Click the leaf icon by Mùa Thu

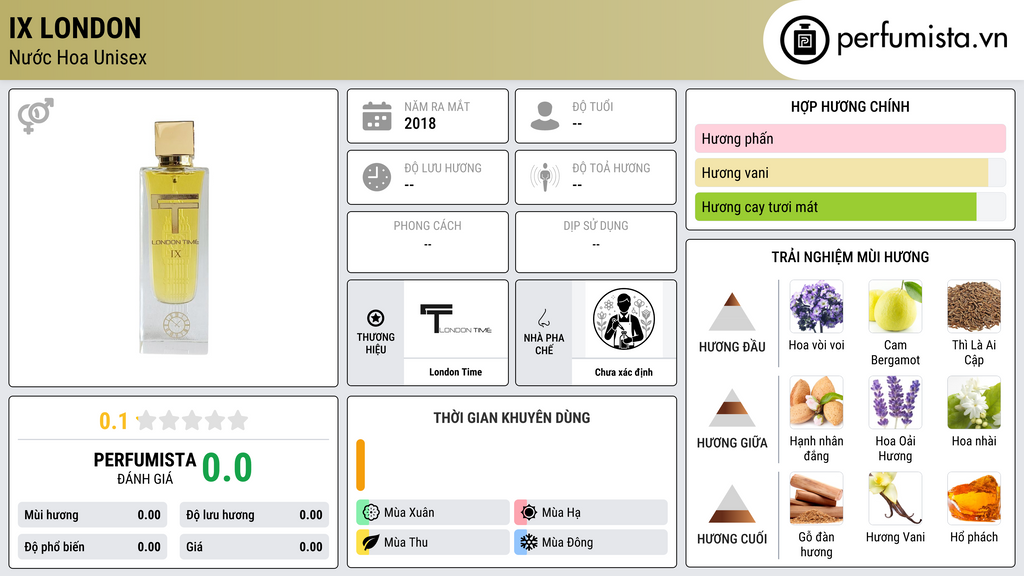(370, 542)
